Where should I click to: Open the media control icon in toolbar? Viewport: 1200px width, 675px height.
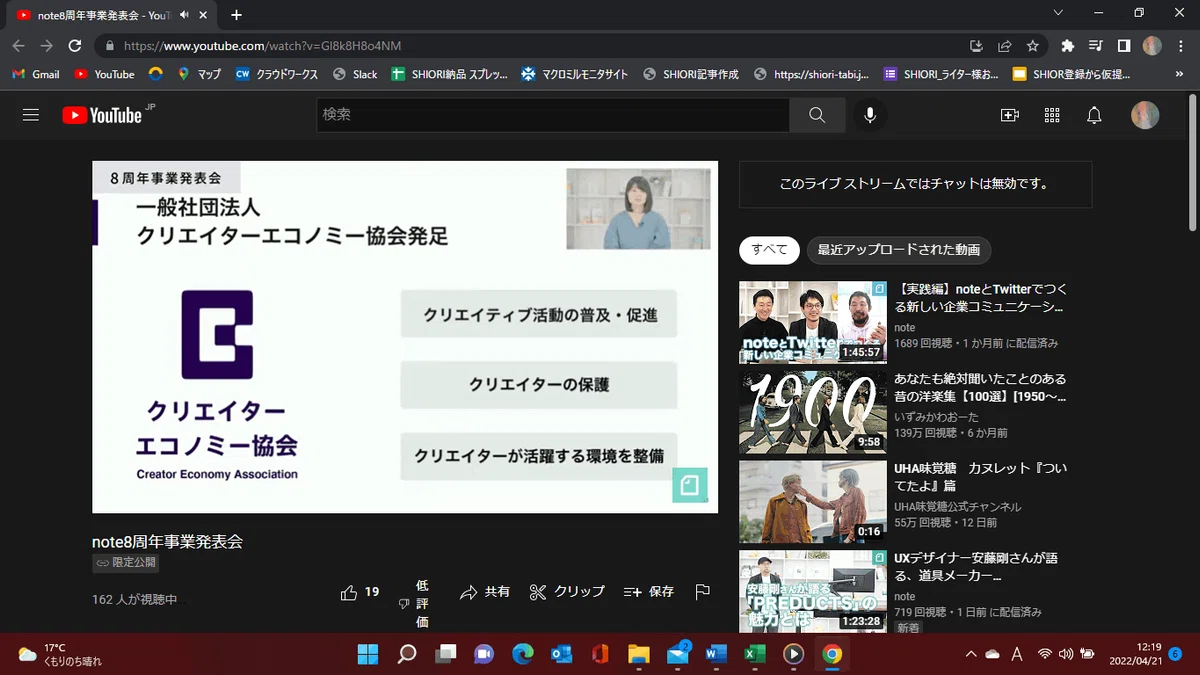tap(1095, 46)
